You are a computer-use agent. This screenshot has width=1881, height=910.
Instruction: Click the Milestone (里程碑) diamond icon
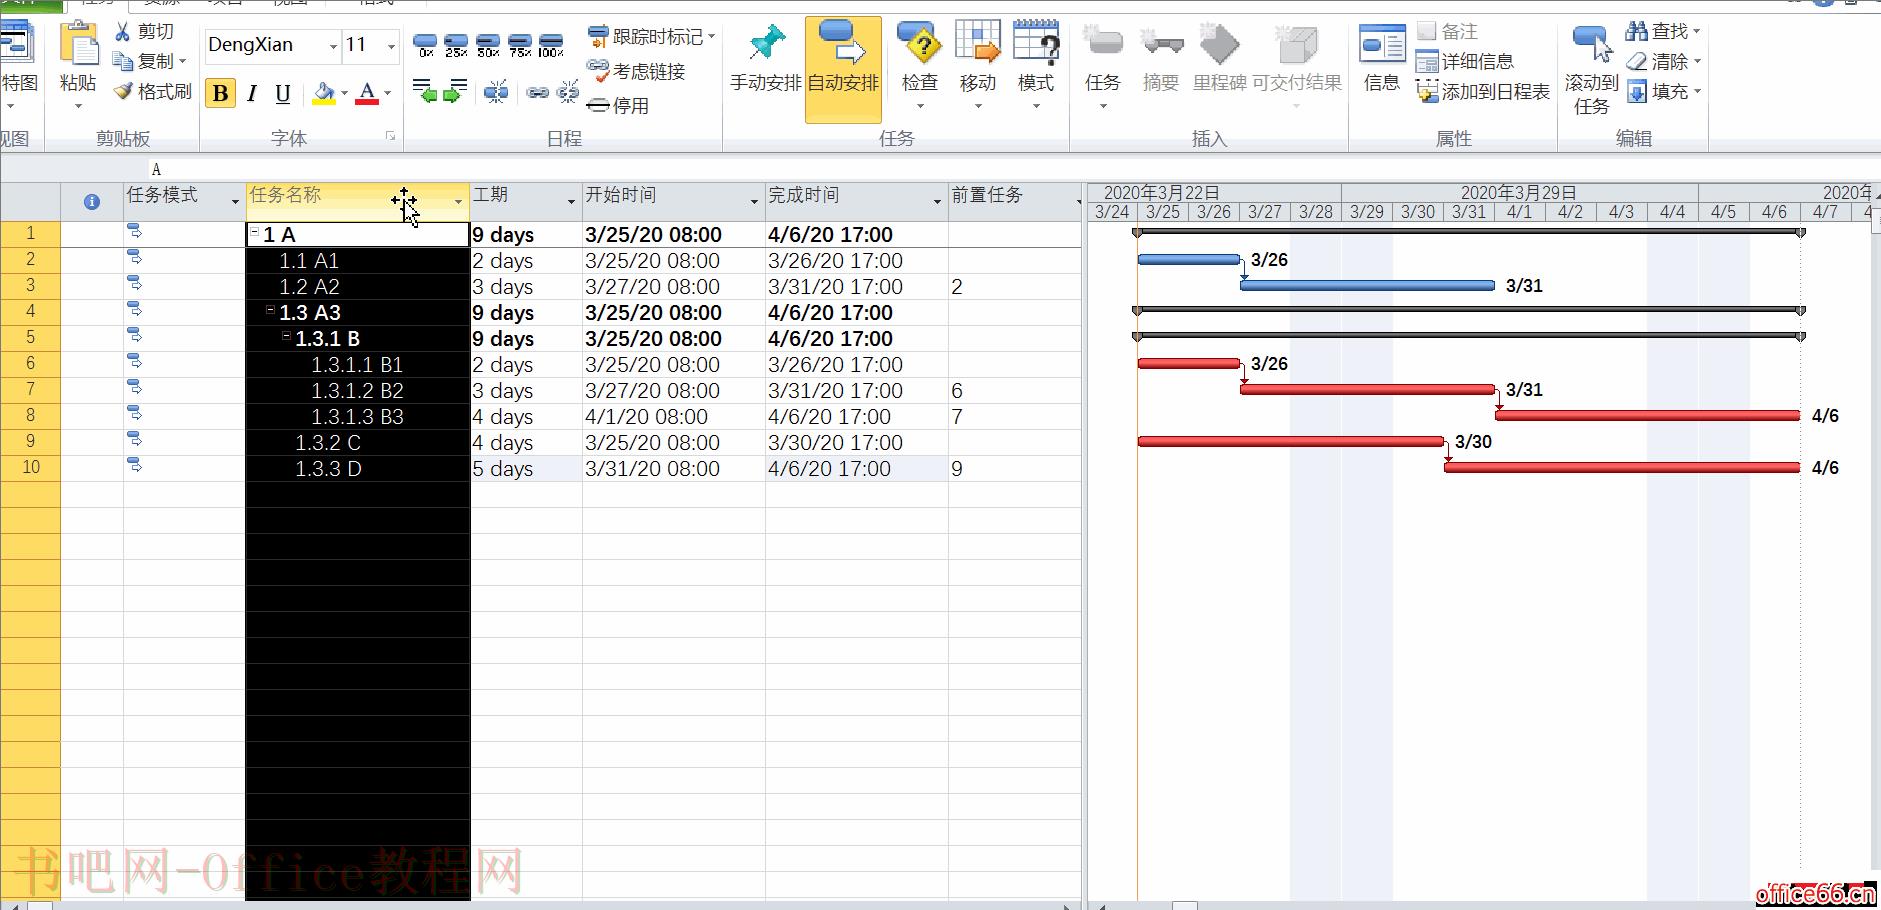[1219, 45]
